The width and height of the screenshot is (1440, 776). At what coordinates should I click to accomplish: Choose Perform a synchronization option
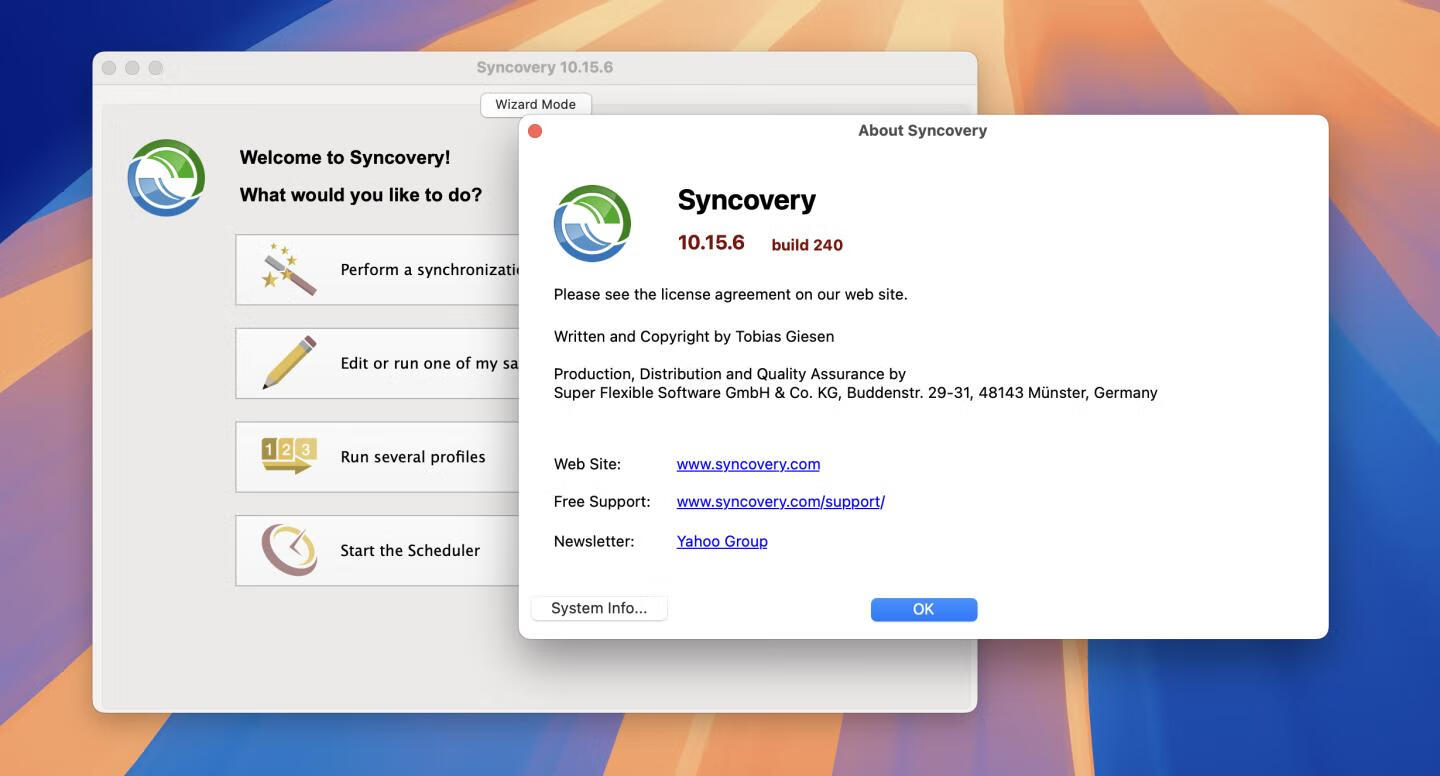click(378, 270)
